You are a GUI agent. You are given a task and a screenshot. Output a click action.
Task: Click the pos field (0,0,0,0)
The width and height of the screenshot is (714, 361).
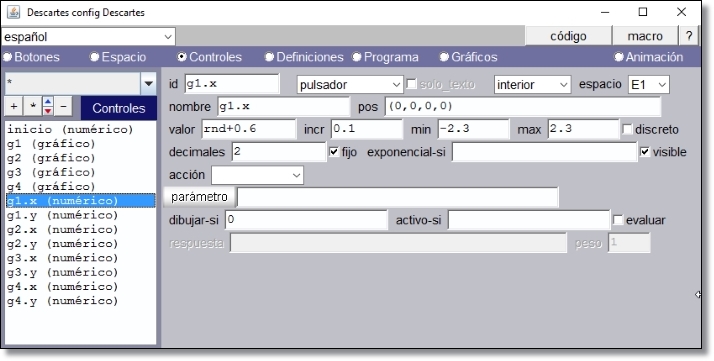523,107
